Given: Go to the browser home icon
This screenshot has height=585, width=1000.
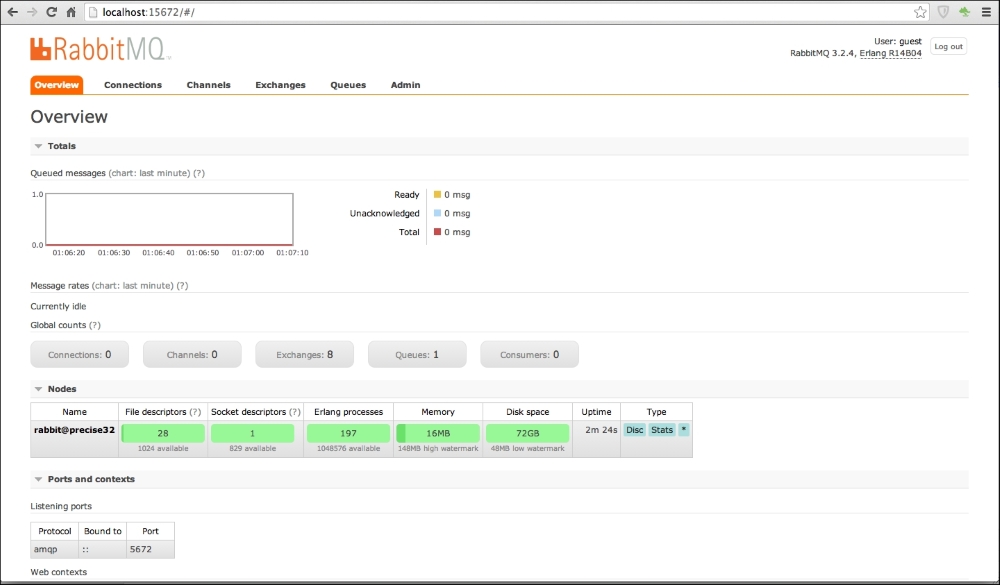Looking at the screenshot, I should point(72,12).
